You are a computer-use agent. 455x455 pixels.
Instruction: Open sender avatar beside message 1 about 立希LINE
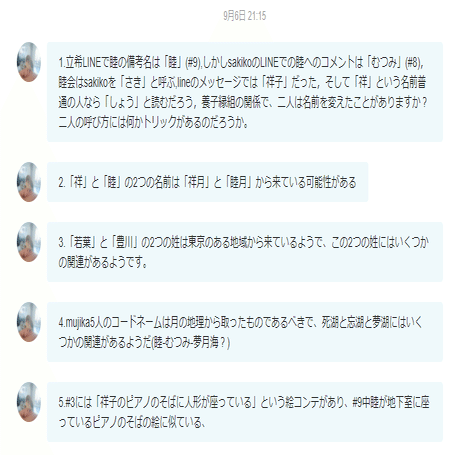(29, 62)
